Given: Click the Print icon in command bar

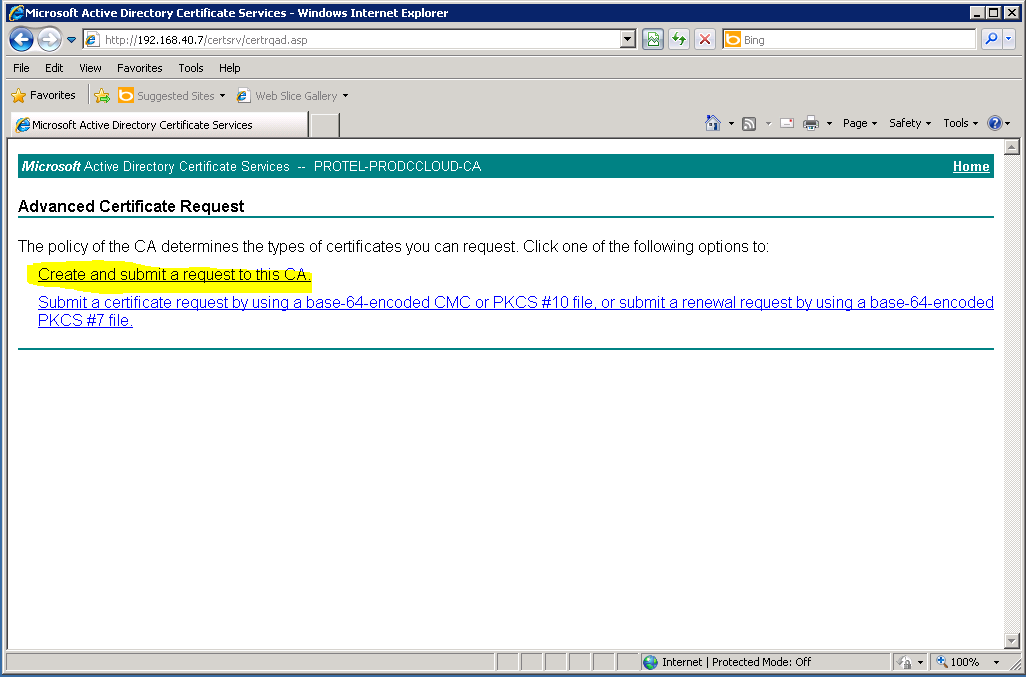Looking at the screenshot, I should [x=811, y=123].
